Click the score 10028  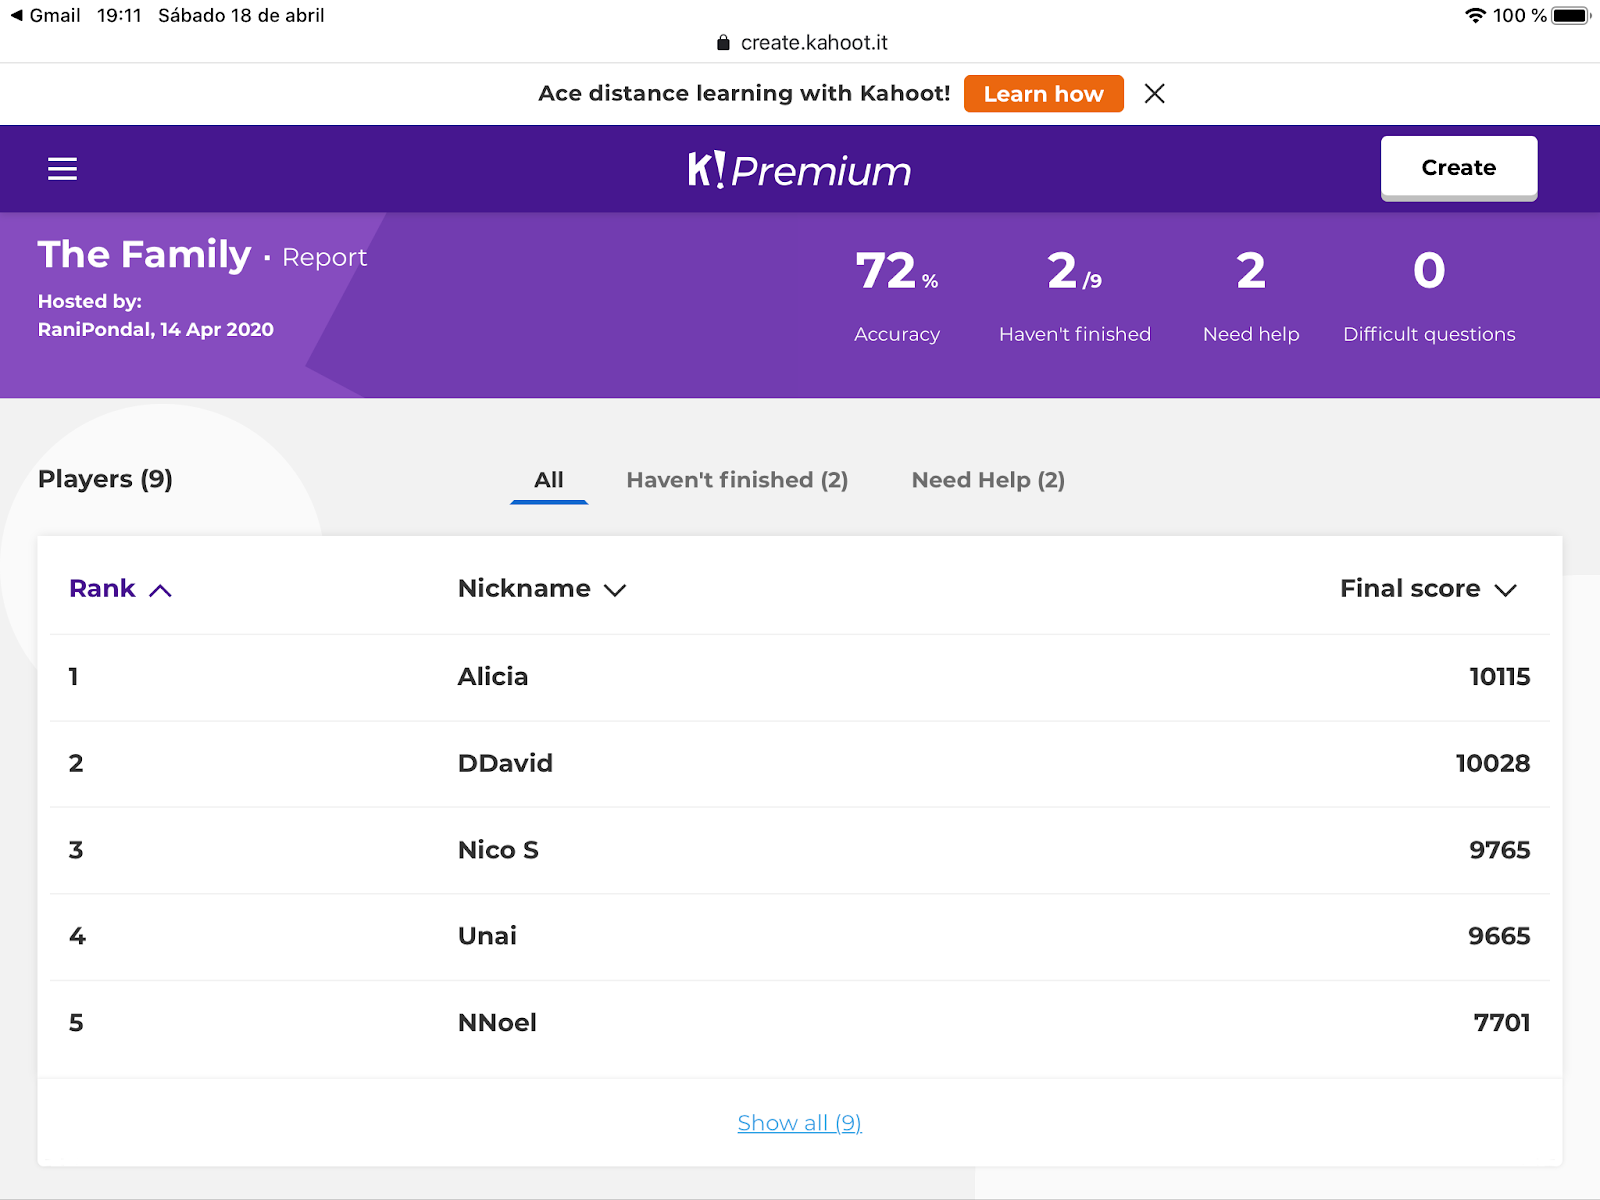click(x=1493, y=764)
